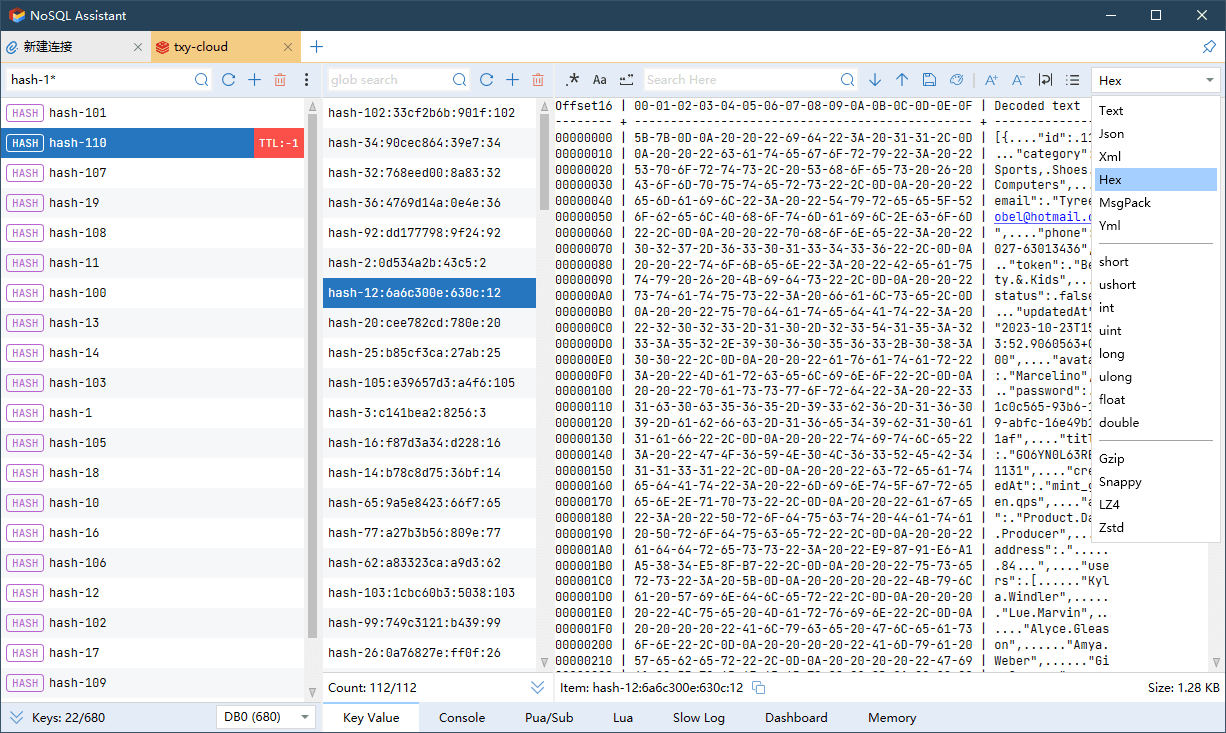Jump to previous search result arrow
The width and height of the screenshot is (1226, 733).
pyautogui.click(x=902, y=80)
